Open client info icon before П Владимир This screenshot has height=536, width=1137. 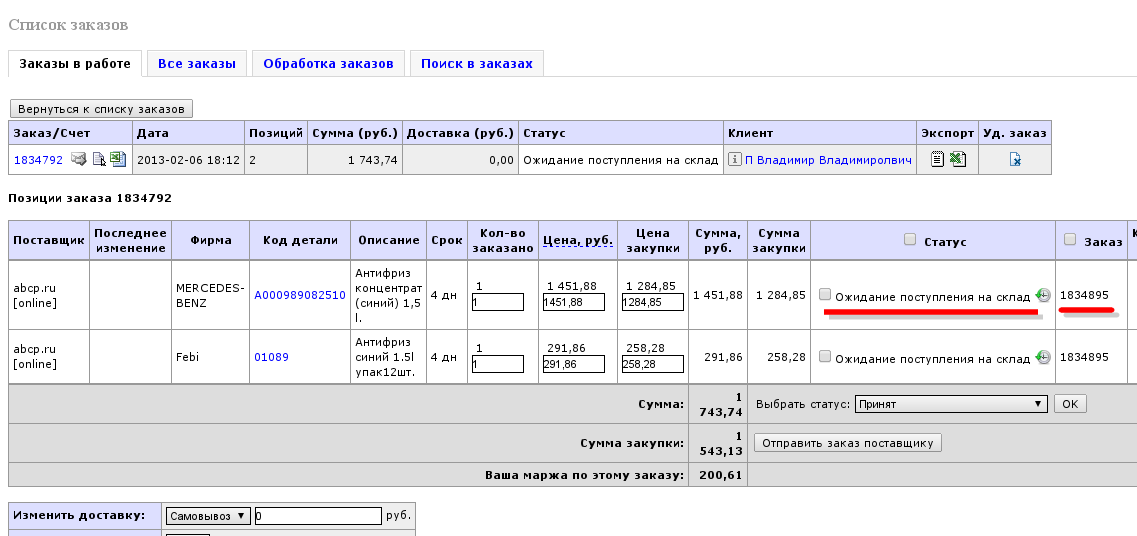(x=734, y=159)
